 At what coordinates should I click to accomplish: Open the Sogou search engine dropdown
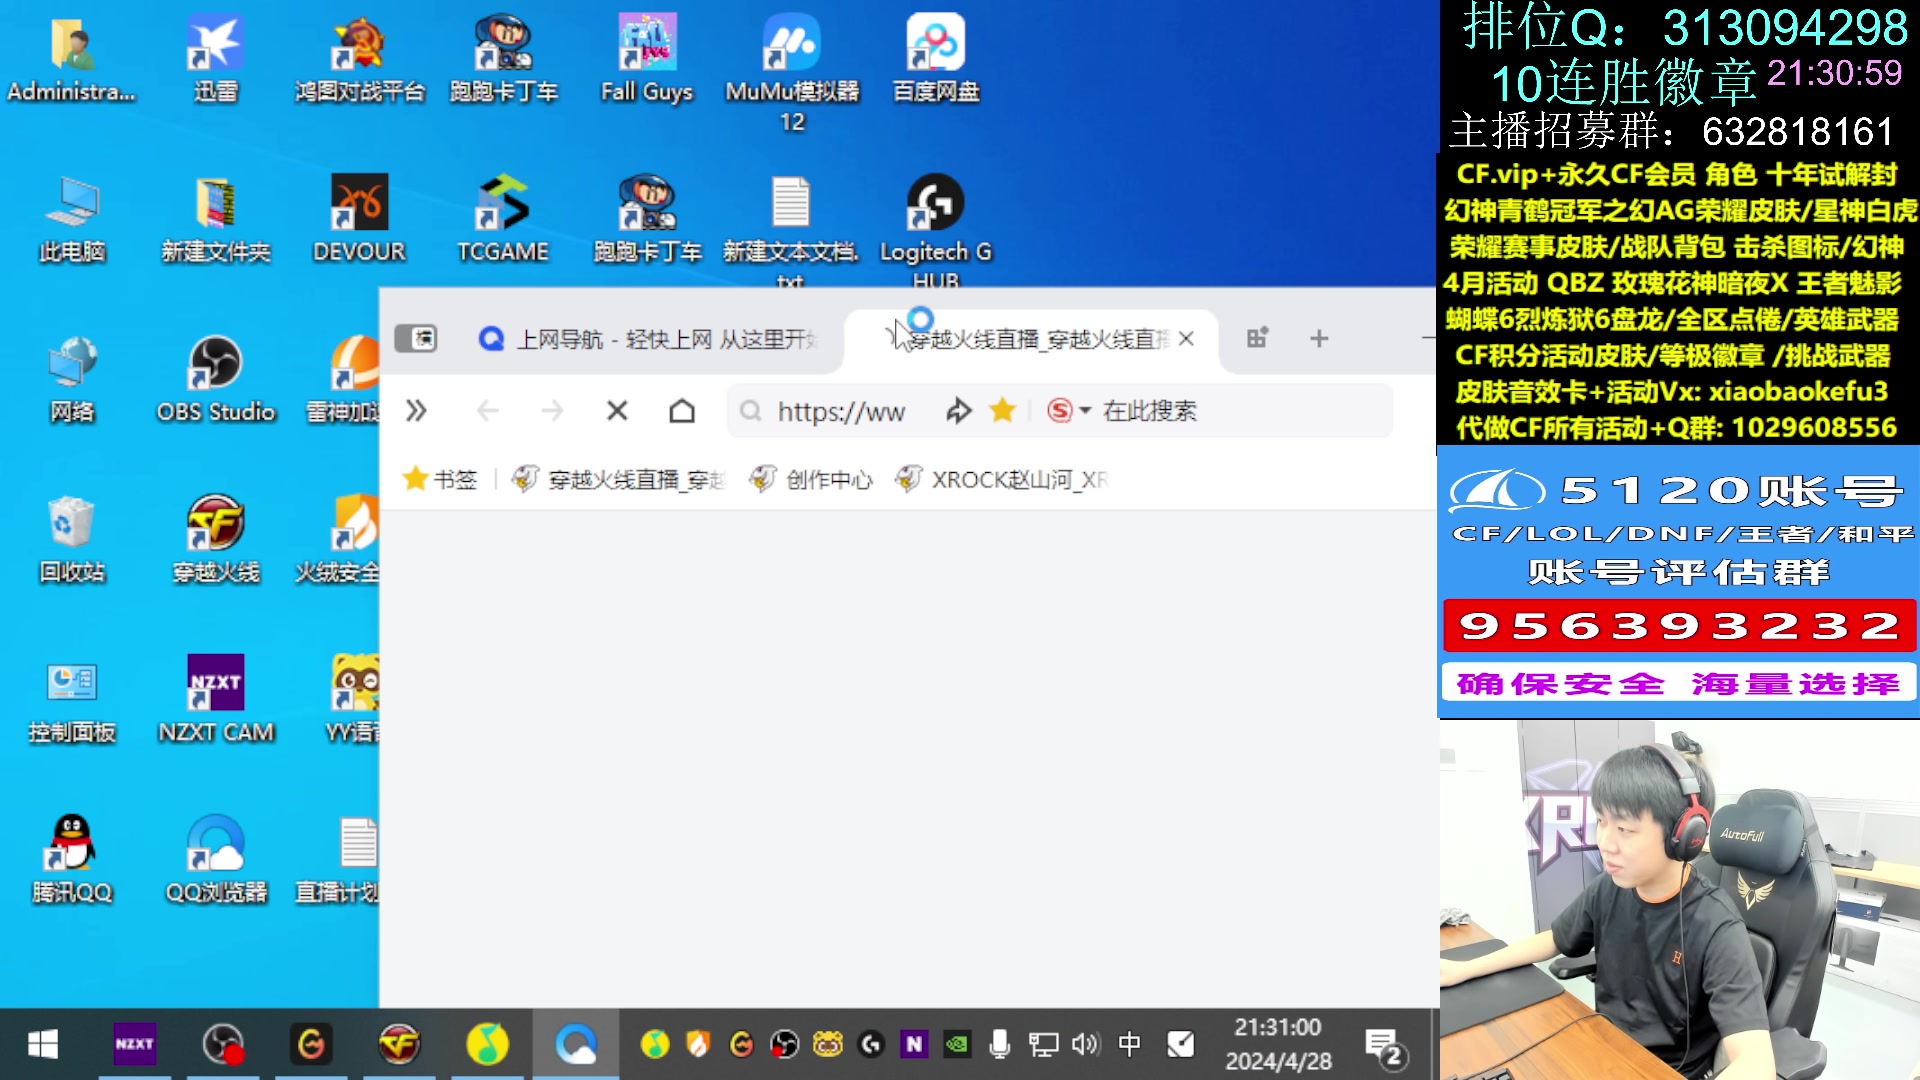pyautogui.click(x=1068, y=410)
